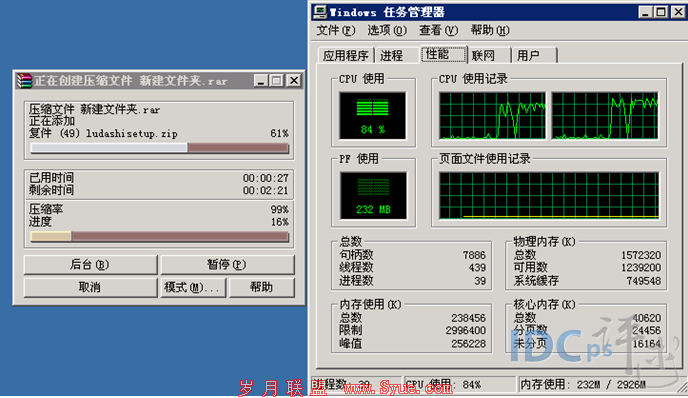The image size is (688, 398).
Task: Maximize the Task Manager window
Action: (x=661, y=12)
